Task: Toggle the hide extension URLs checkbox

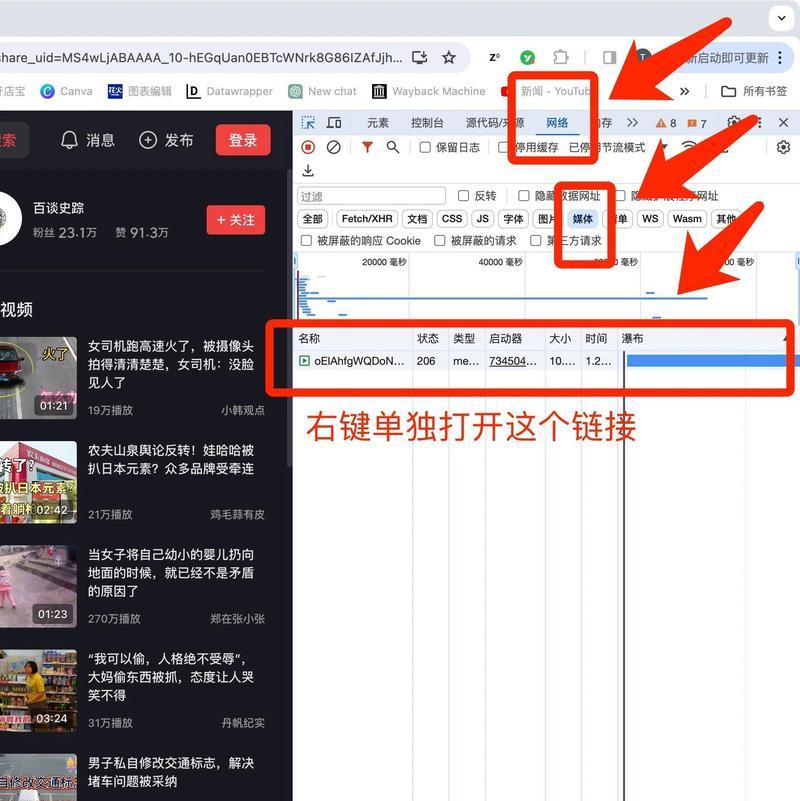Action: point(620,196)
